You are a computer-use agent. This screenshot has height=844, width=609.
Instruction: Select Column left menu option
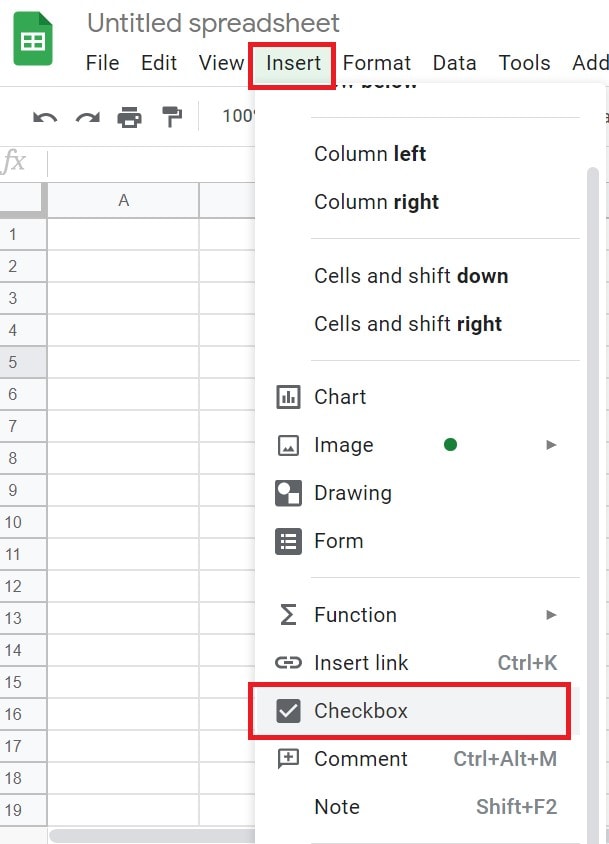(370, 154)
